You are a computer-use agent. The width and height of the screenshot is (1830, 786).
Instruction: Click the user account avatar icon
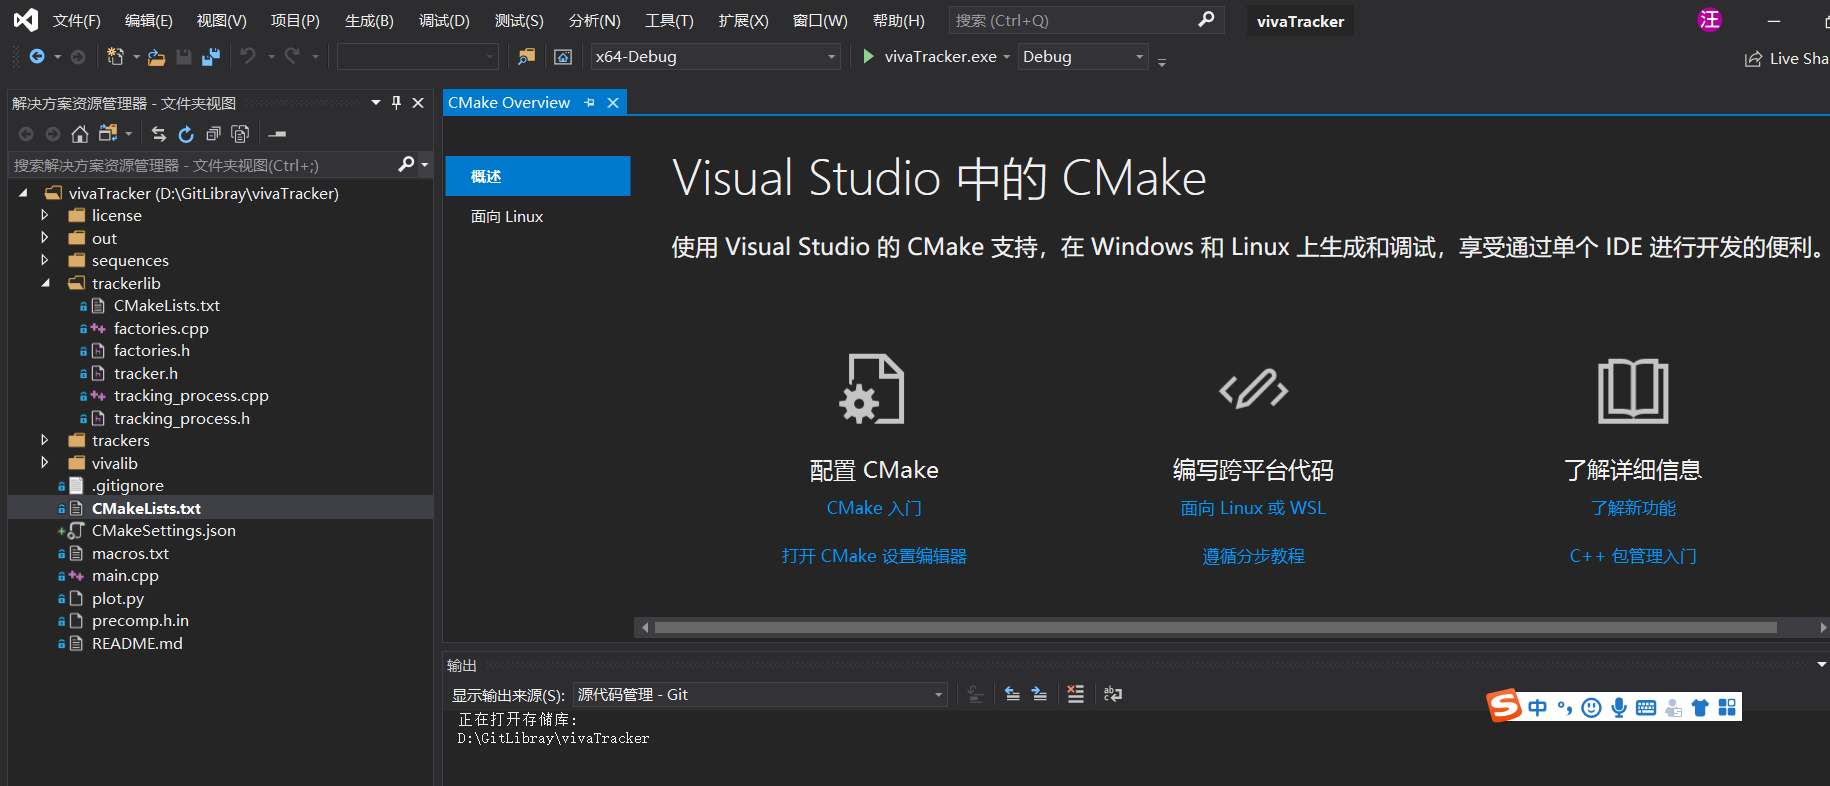click(1710, 20)
